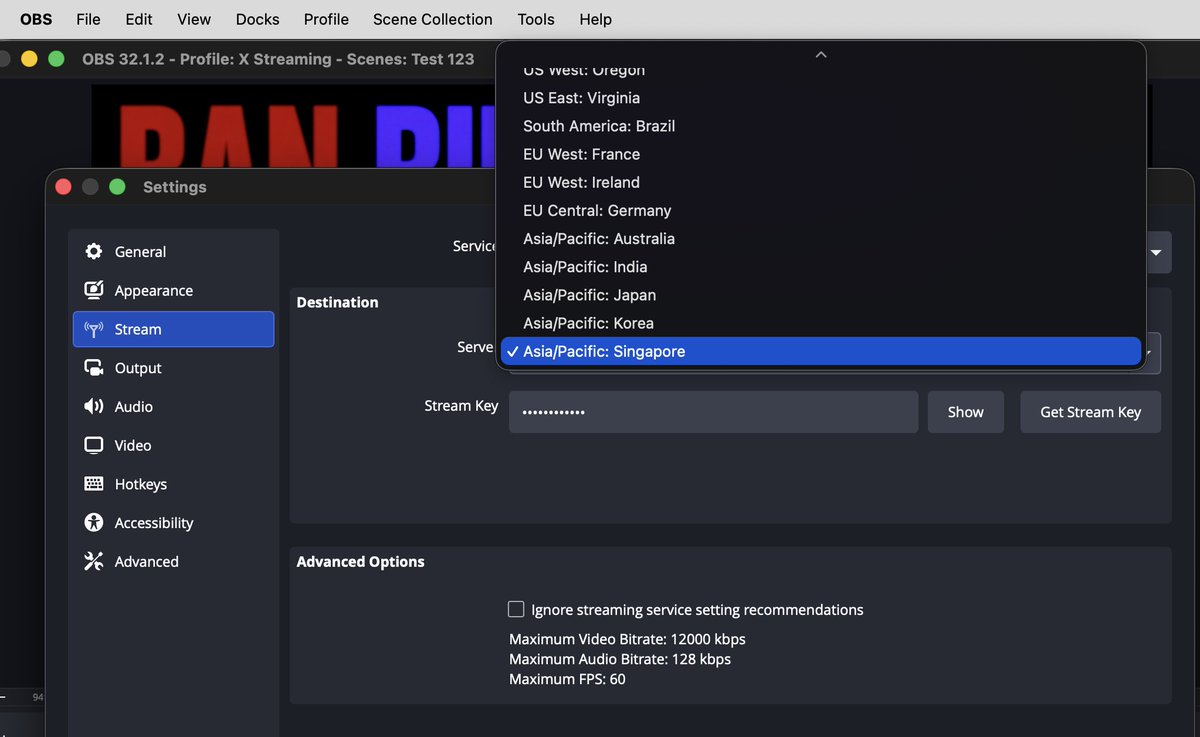
Task: Open the Hotkeys settings section
Action: coord(173,484)
